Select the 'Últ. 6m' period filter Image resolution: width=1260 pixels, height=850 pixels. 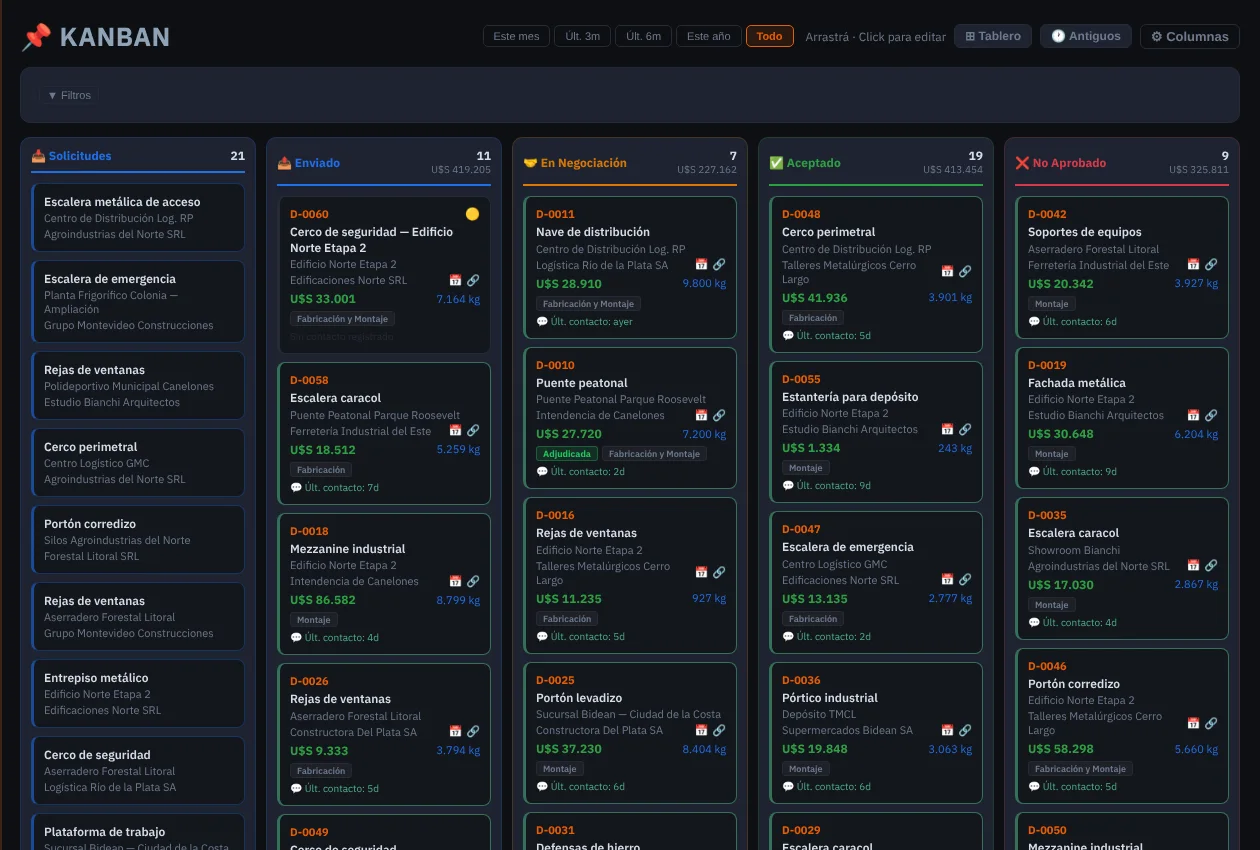click(x=643, y=36)
